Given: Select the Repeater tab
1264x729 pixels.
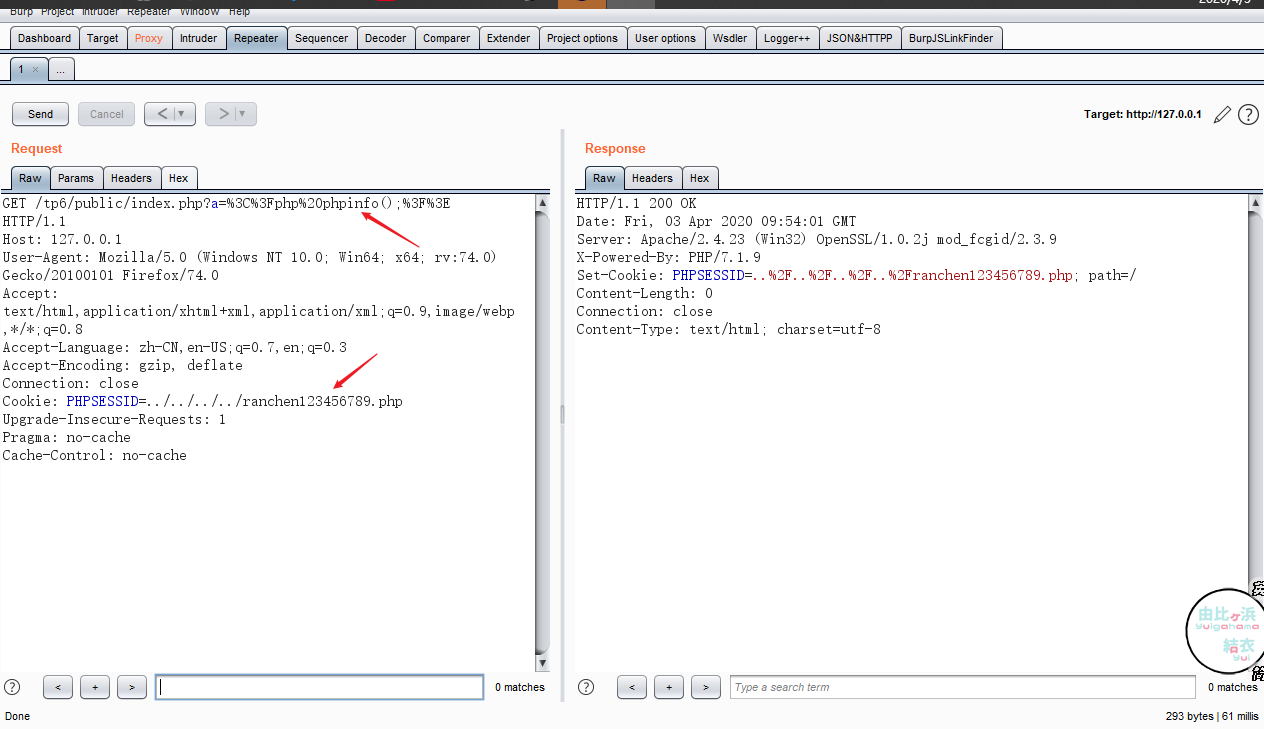Looking at the screenshot, I should tap(256, 38).
